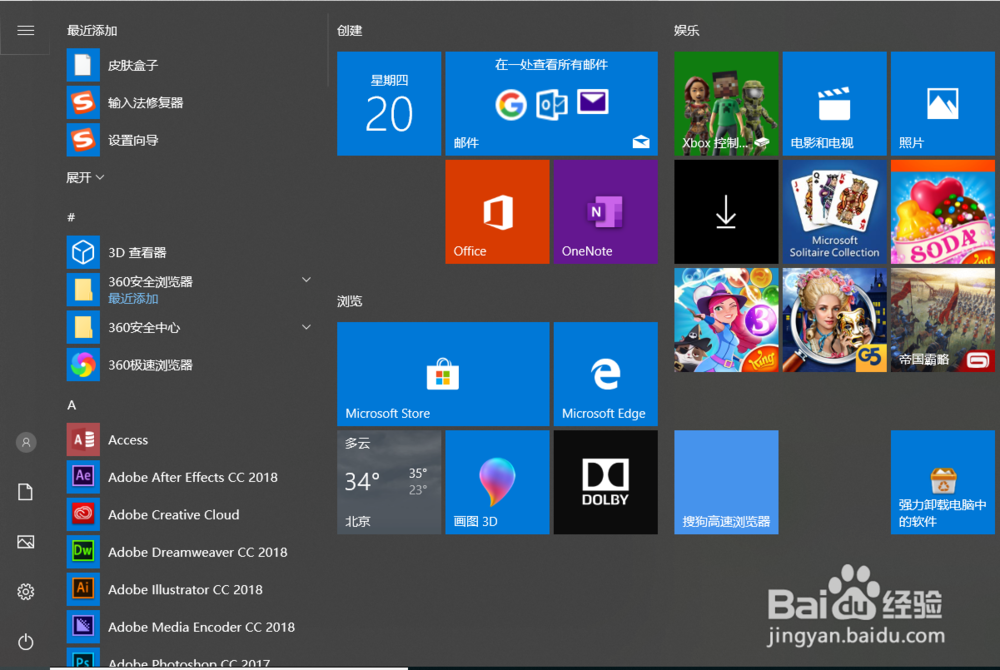This screenshot has width=1000, height=670.
Task: Open the Settings gear in sidebar
Action: tap(26, 592)
